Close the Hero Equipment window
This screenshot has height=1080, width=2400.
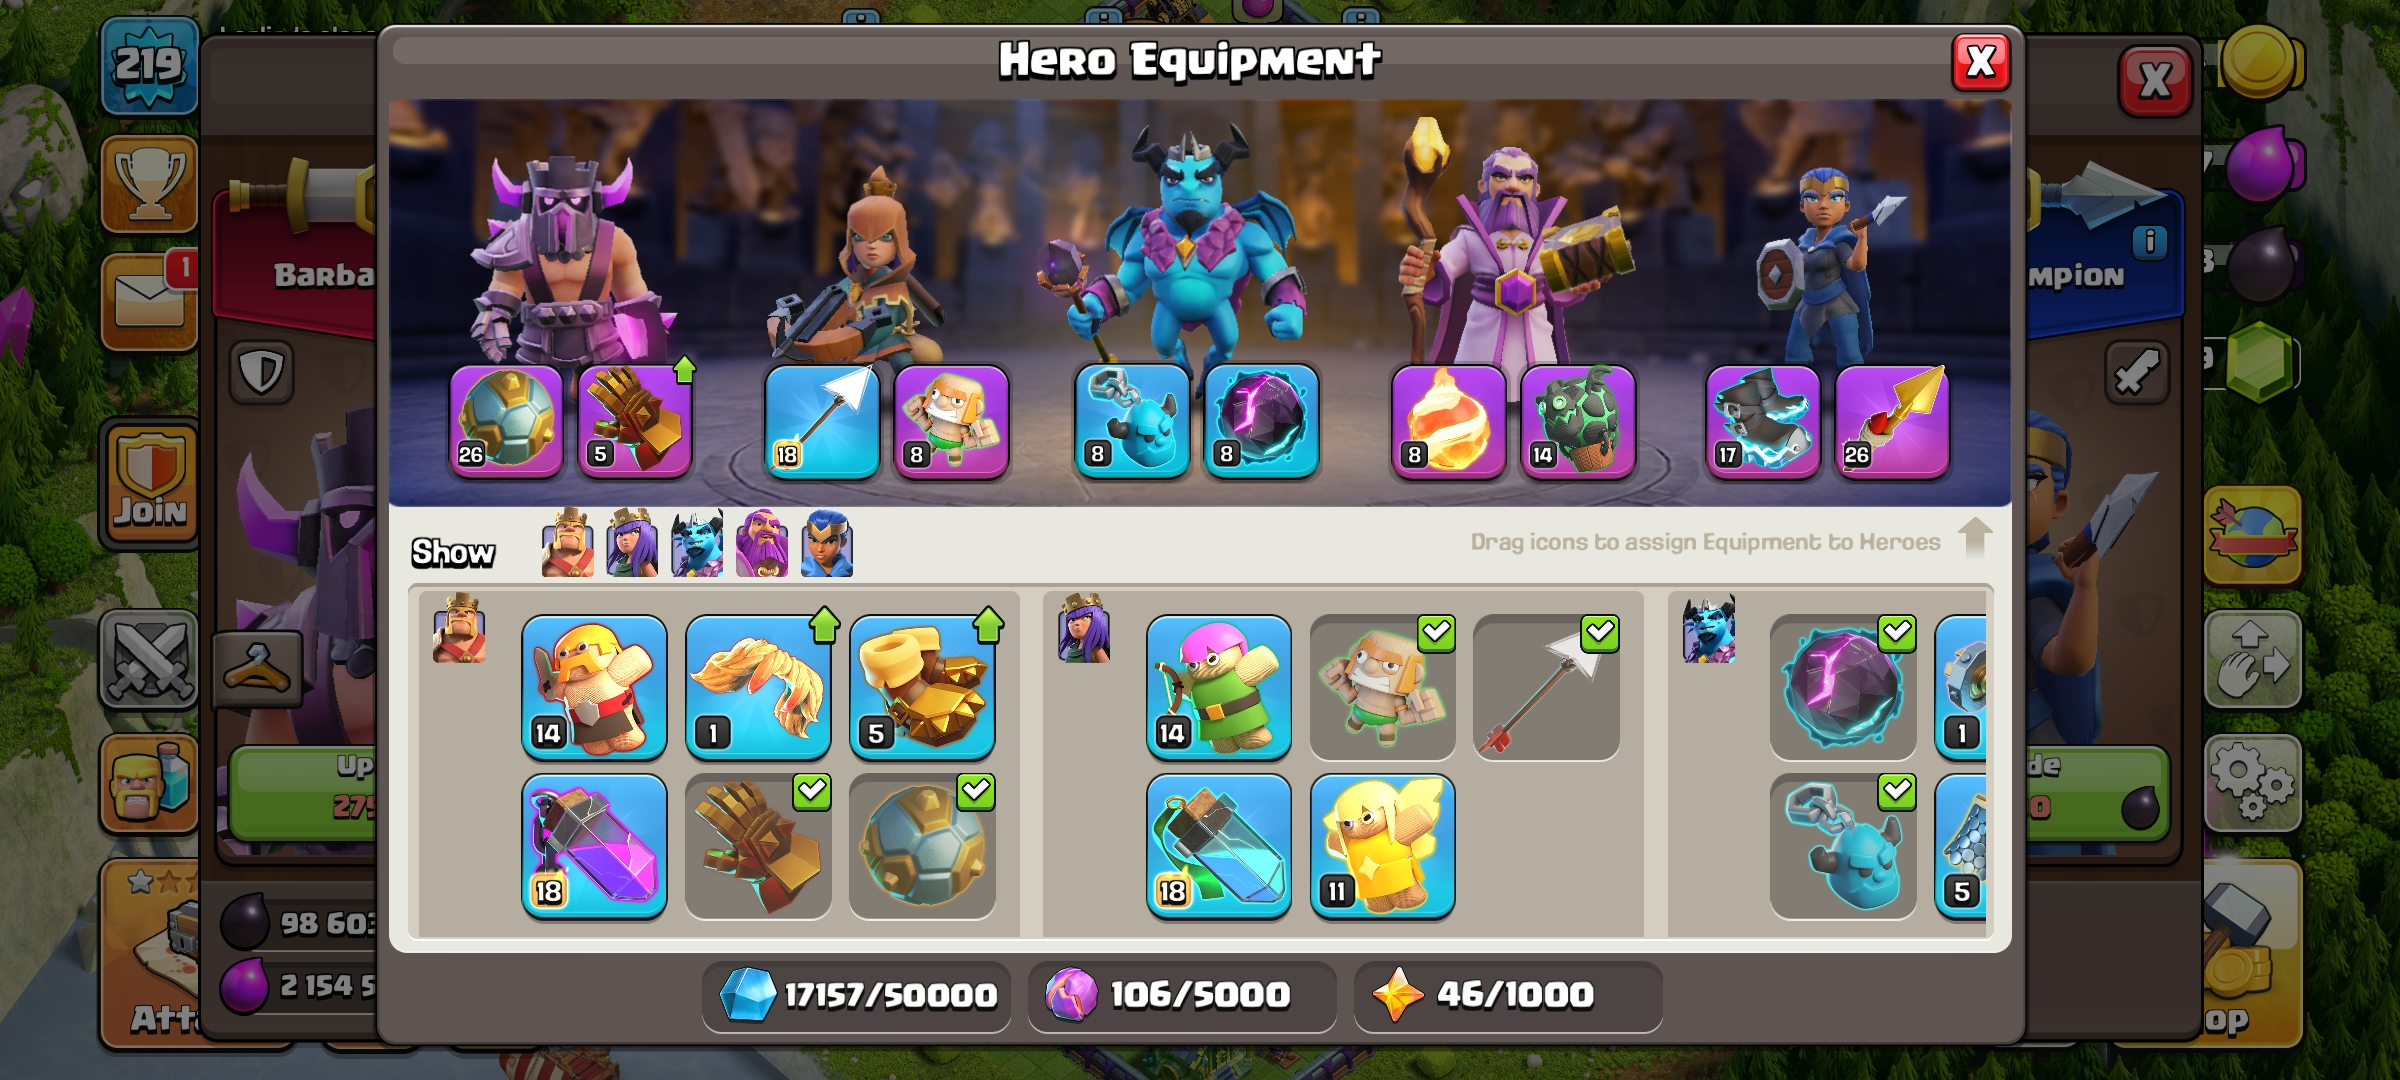(x=1981, y=62)
